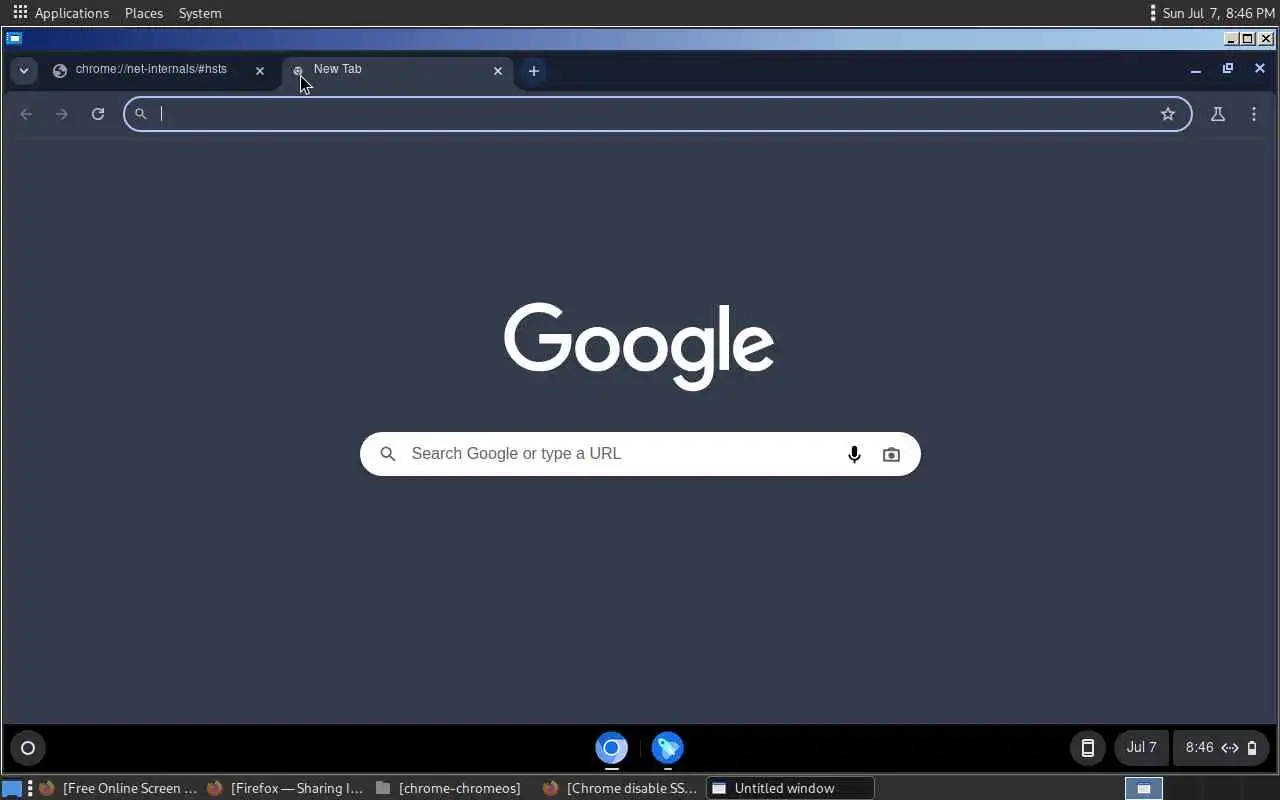1280x800 pixels.
Task: Open Phone Hub icon in shelf
Action: click(1088, 748)
